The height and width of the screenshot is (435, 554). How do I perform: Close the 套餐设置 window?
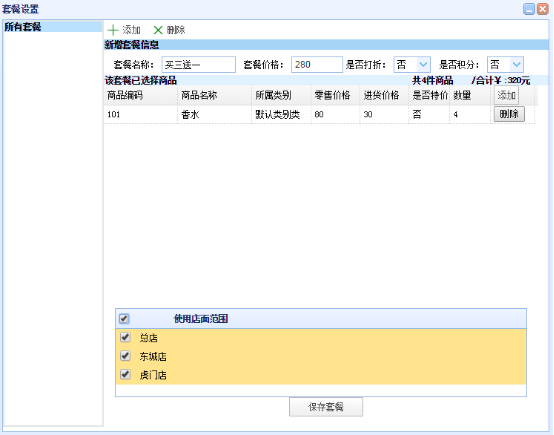tap(542, 9)
